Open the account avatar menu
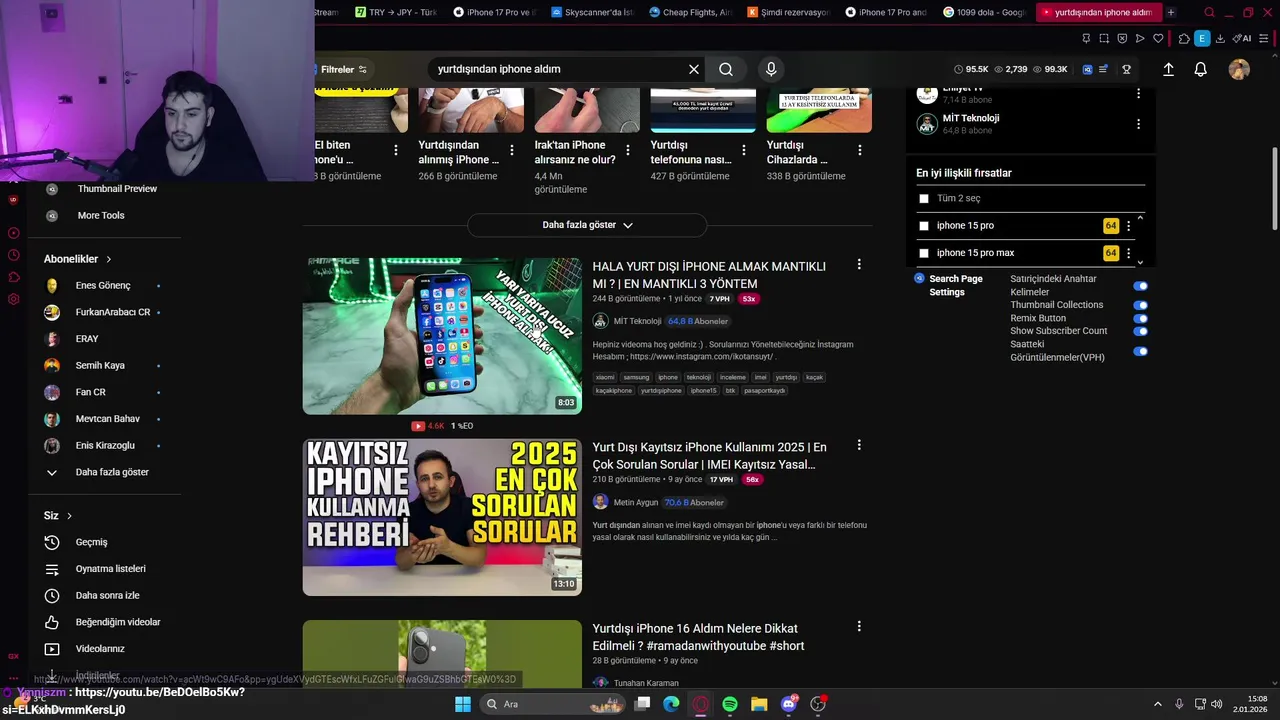1280x720 pixels. [x=1239, y=69]
